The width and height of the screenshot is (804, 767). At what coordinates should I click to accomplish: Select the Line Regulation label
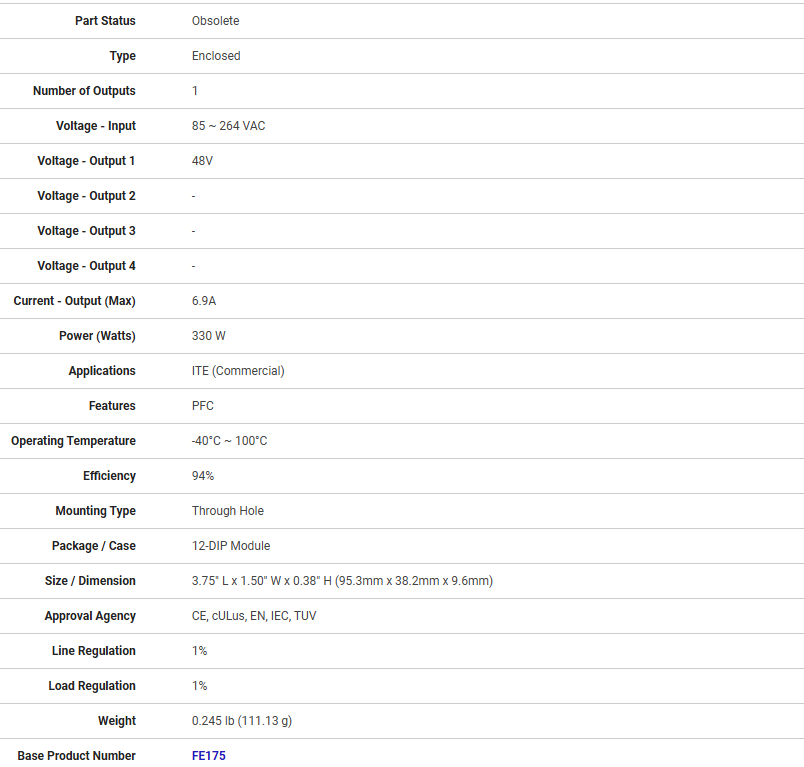[93, 651]
